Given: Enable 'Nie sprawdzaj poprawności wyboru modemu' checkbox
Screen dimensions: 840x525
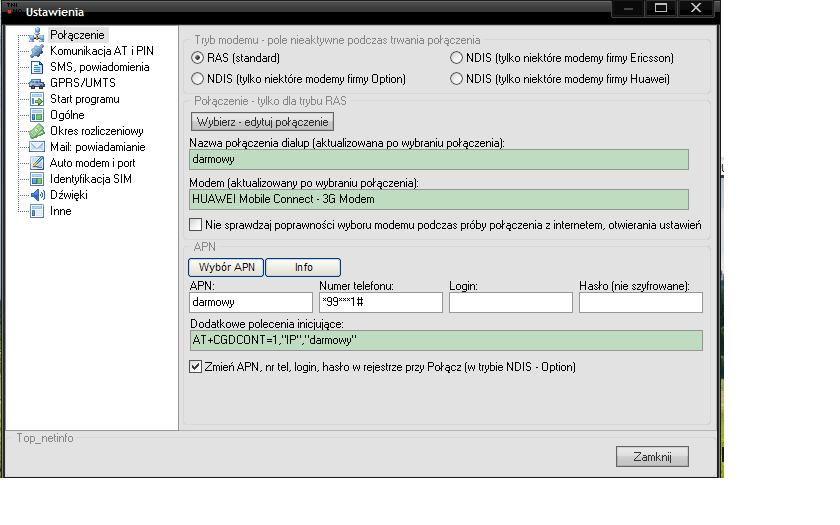Looking at the screenshot, I should pyautogui.click(x=196, y=225).
